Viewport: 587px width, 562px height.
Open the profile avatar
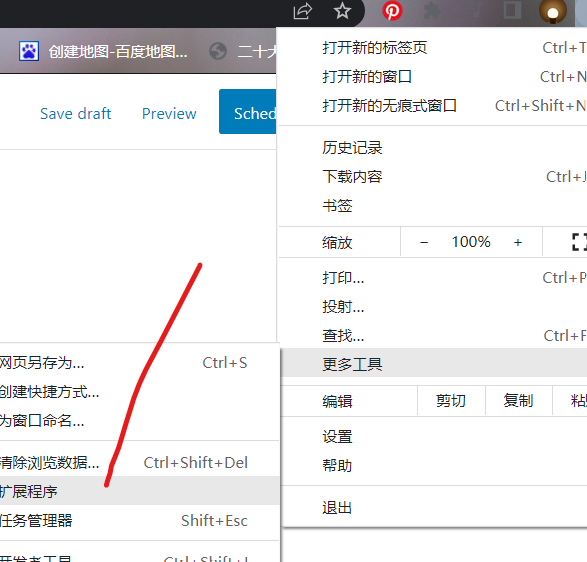coord(552,11)
